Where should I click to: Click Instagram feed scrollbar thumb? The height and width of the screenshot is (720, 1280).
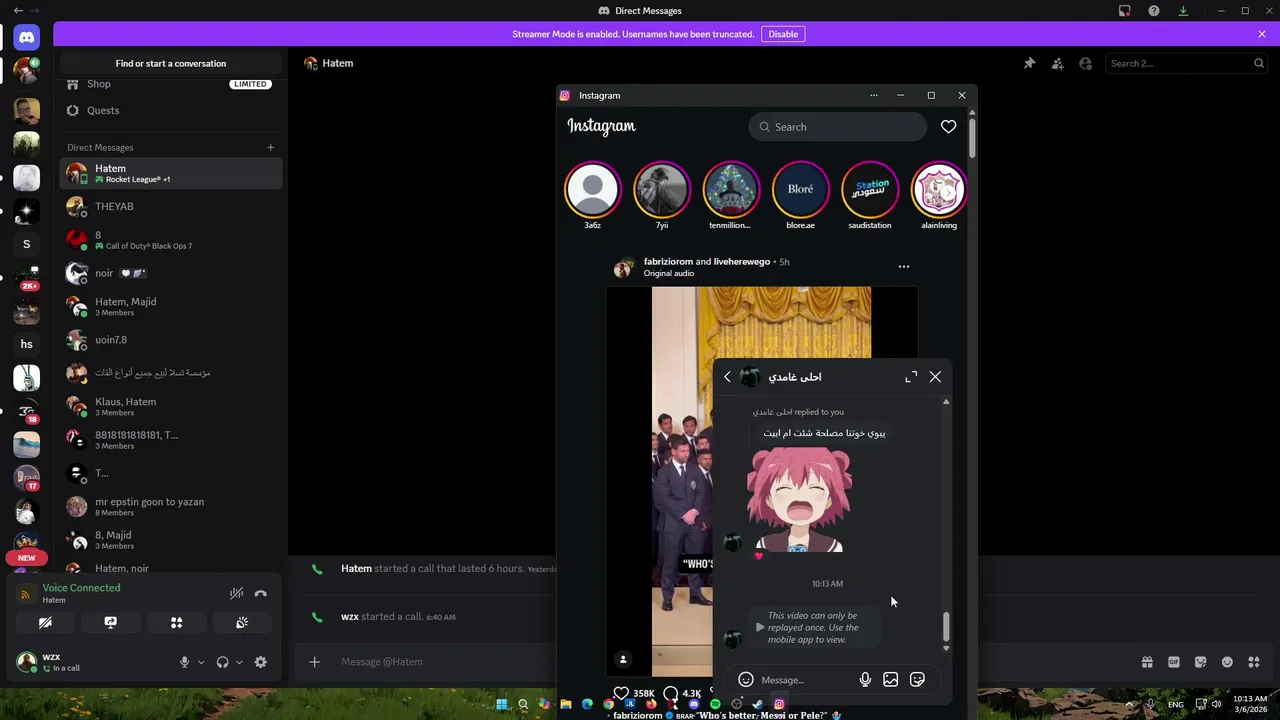point(972,136)
